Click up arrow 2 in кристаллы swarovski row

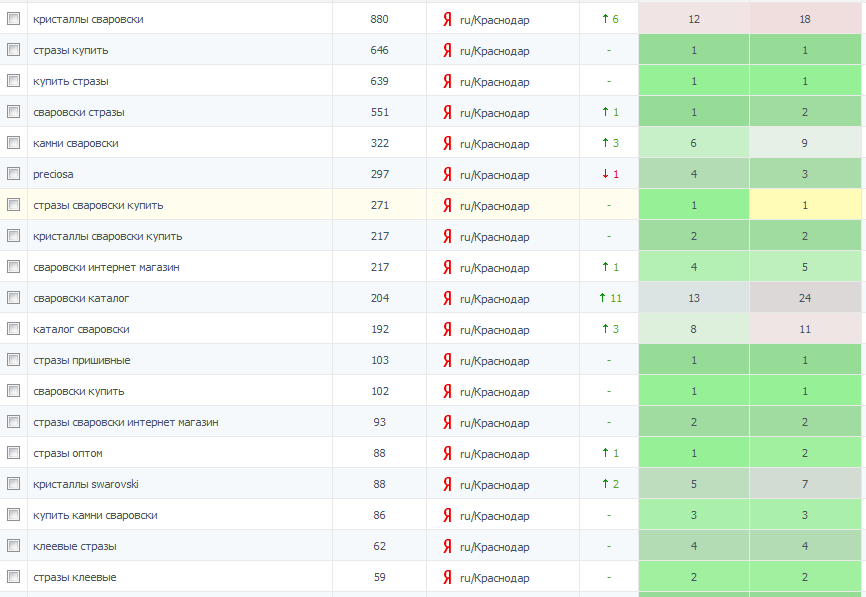pos(610,484)
